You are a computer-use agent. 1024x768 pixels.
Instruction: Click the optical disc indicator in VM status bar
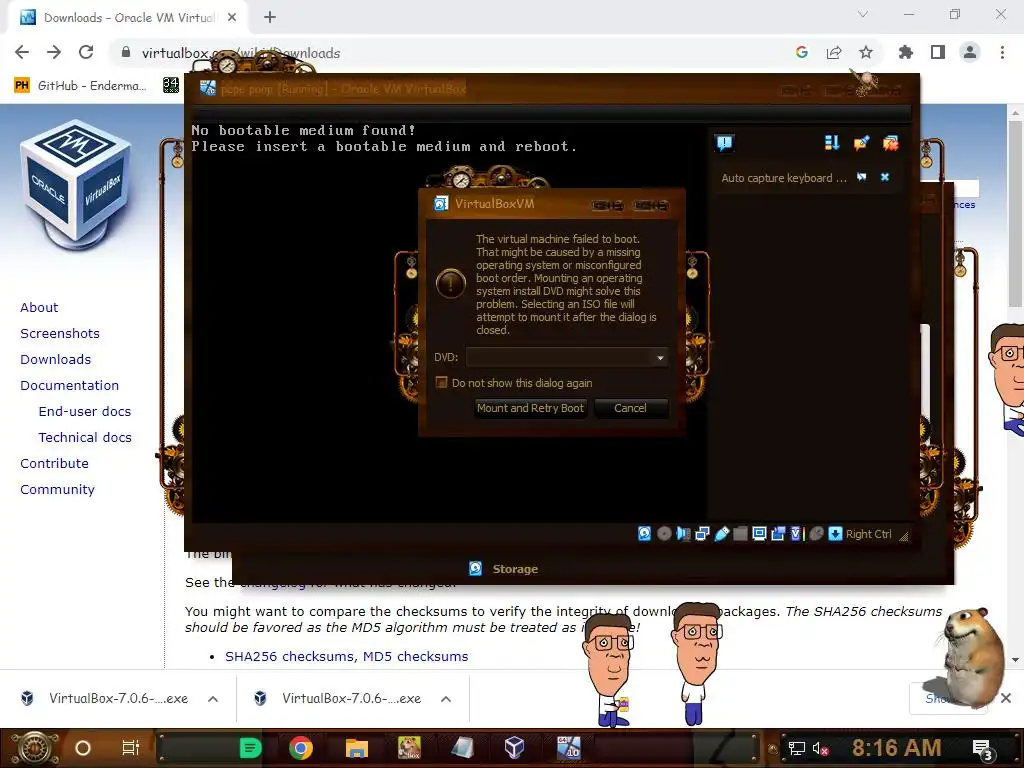tap(664, 534)
